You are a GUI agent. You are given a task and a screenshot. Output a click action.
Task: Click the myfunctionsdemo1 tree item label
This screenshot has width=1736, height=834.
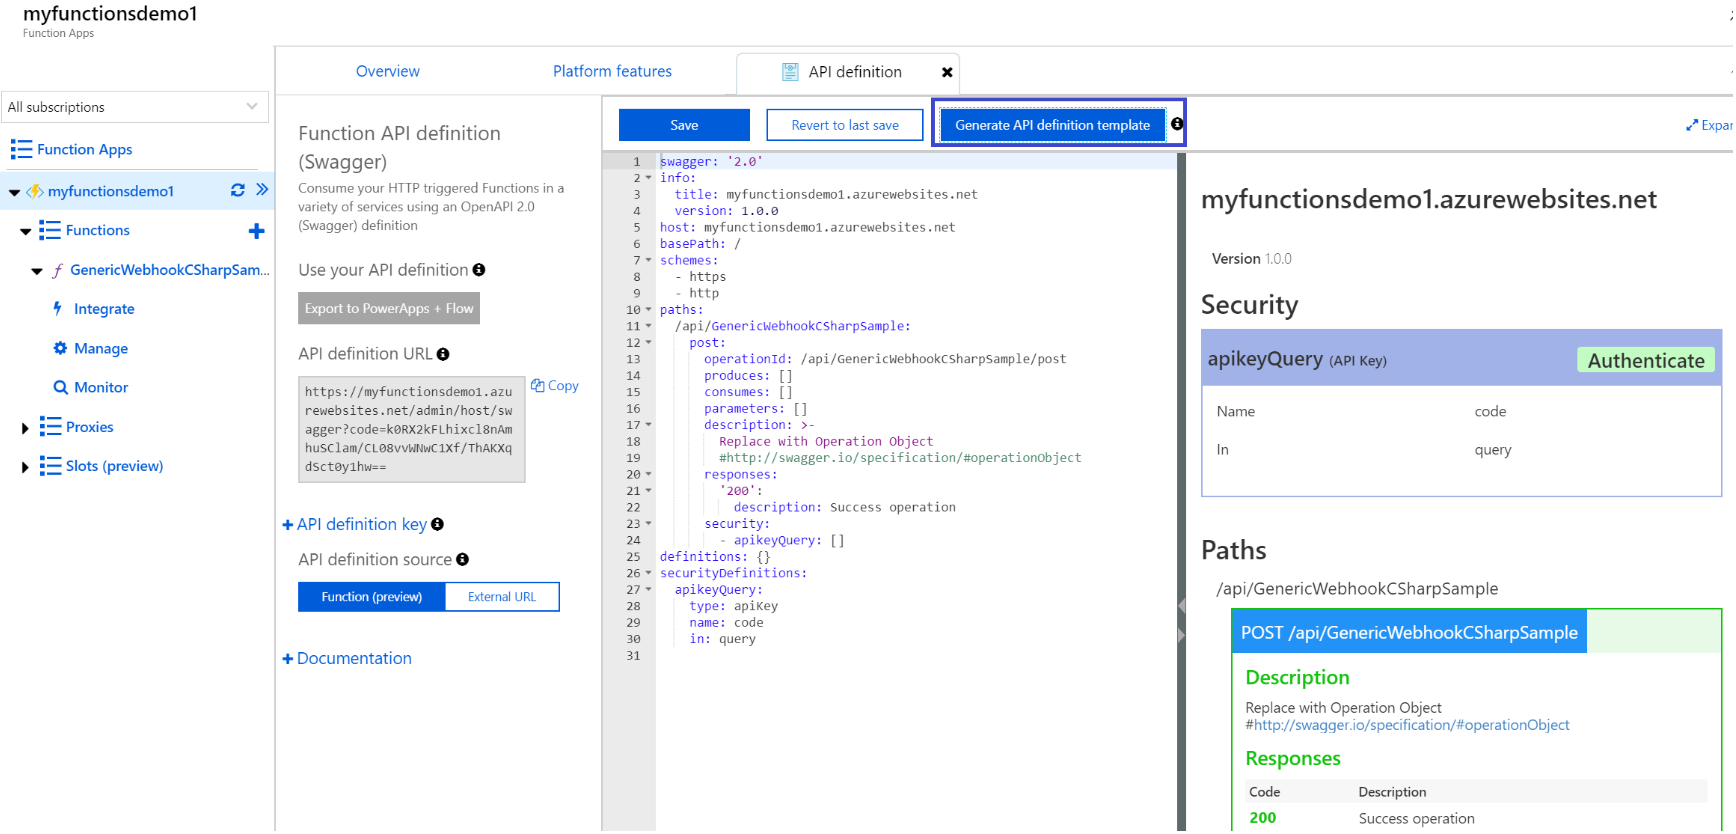(111, 191)
